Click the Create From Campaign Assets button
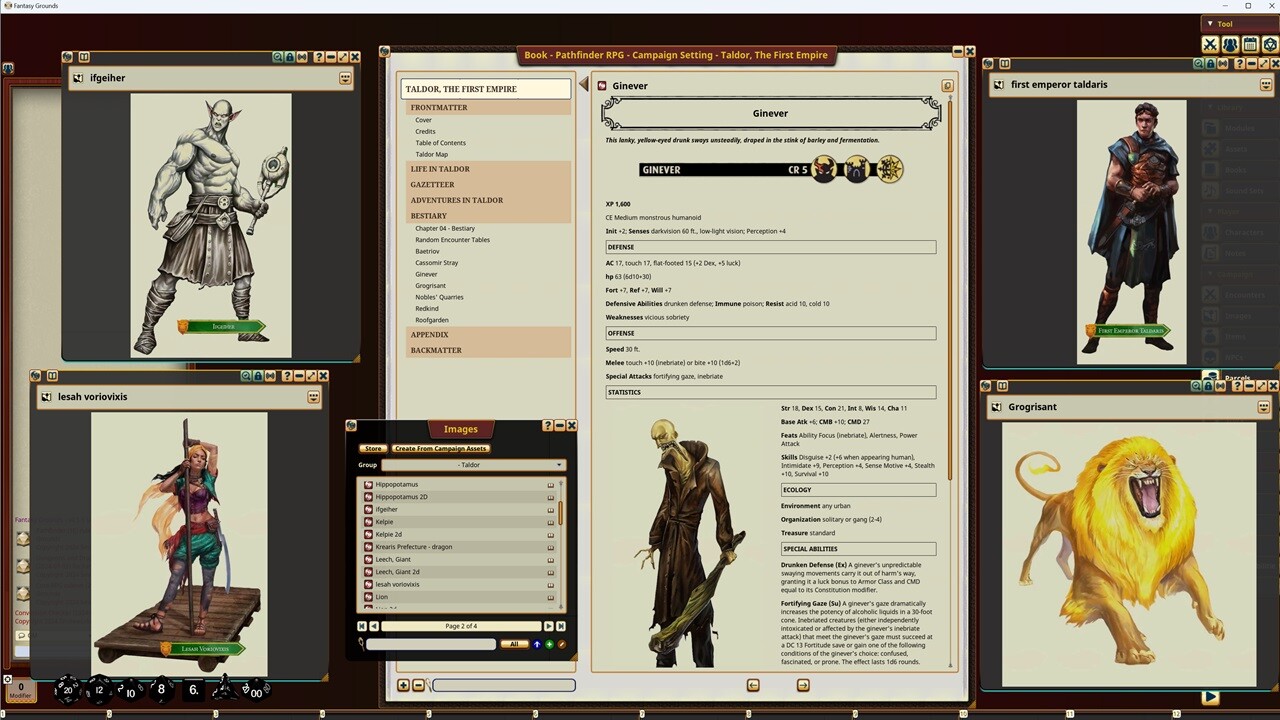Image resolution: width=1280 pixels, height=720 pixels. [x=440, y=448]
